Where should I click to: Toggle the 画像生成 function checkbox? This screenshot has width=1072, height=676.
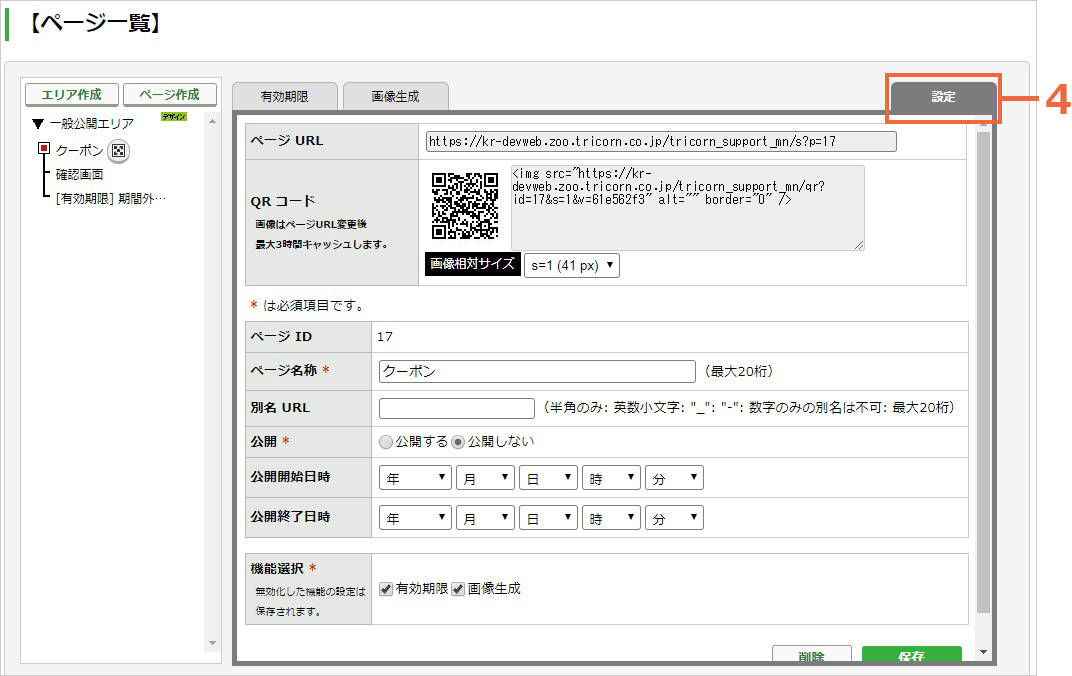click(458, 589)
